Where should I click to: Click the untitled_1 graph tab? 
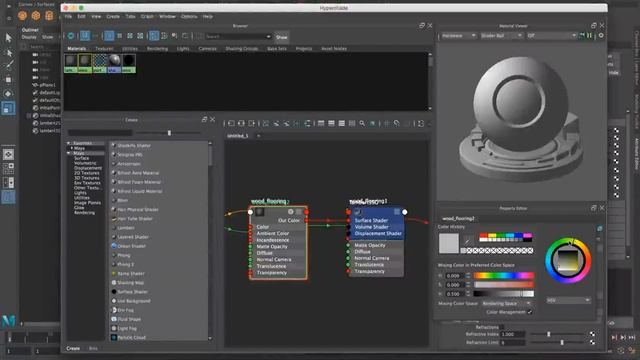(x=238, y=136)
